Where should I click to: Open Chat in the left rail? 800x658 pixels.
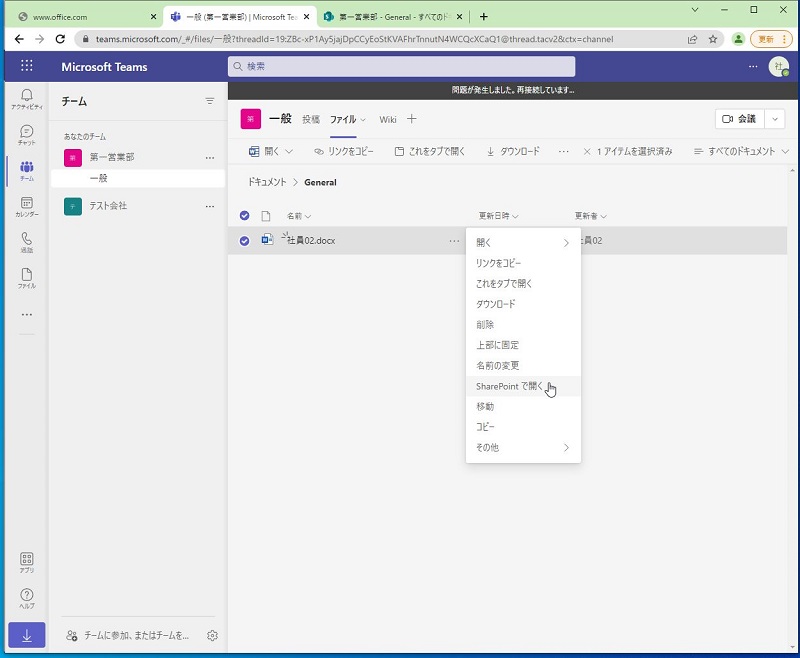[x=27, y=135]
